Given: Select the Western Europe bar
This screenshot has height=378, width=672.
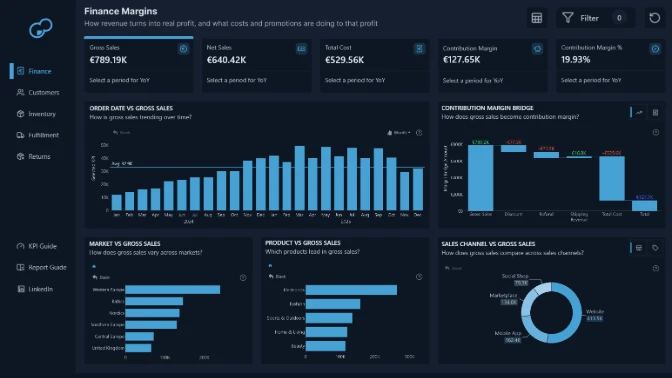Looking at the screenshot, I should tap(173, 290).
